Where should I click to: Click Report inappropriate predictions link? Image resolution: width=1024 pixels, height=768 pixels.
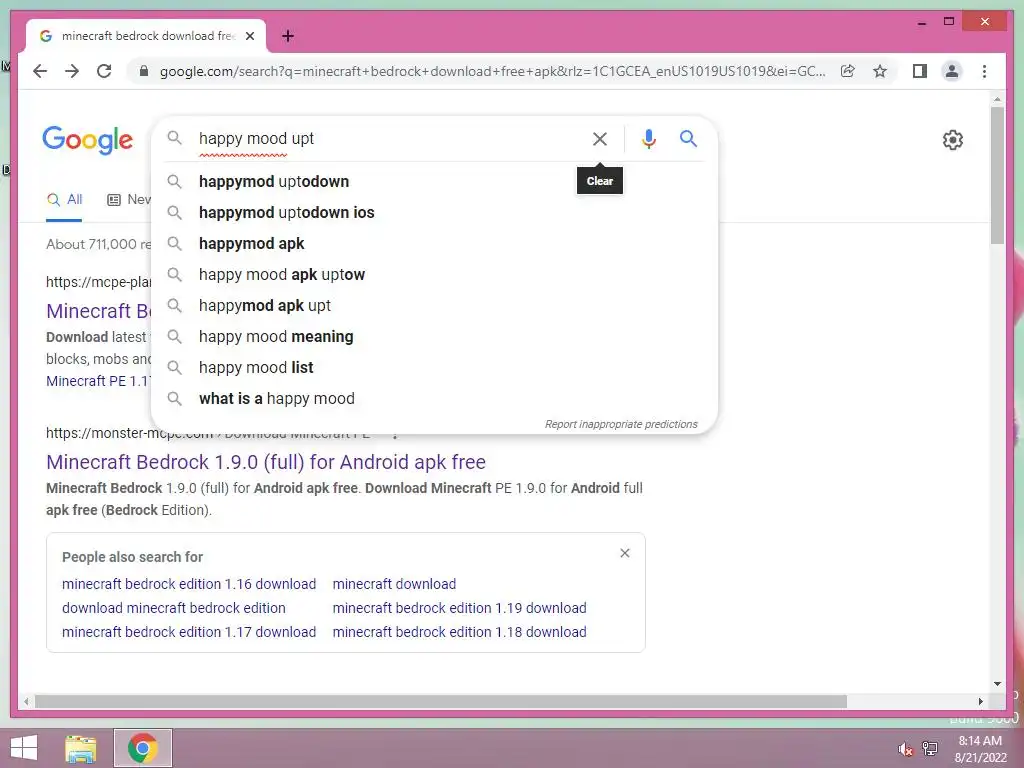coord(621,424)
